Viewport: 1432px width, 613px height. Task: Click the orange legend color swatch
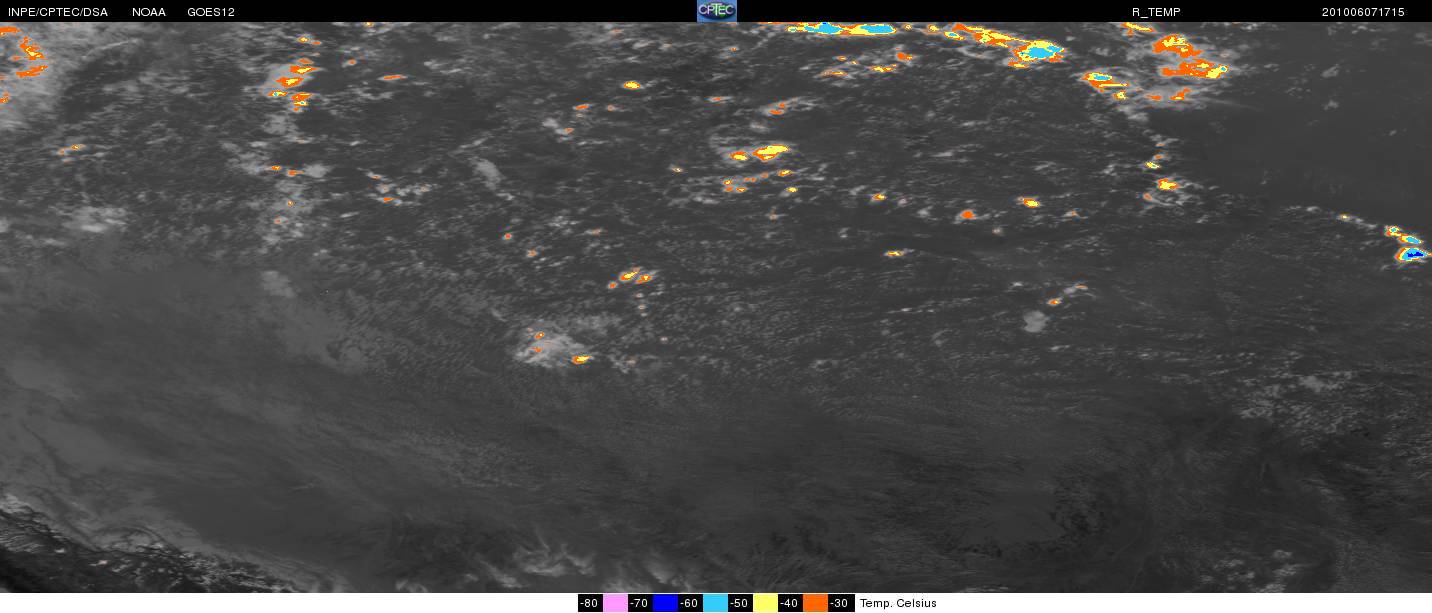click(815, 603)
